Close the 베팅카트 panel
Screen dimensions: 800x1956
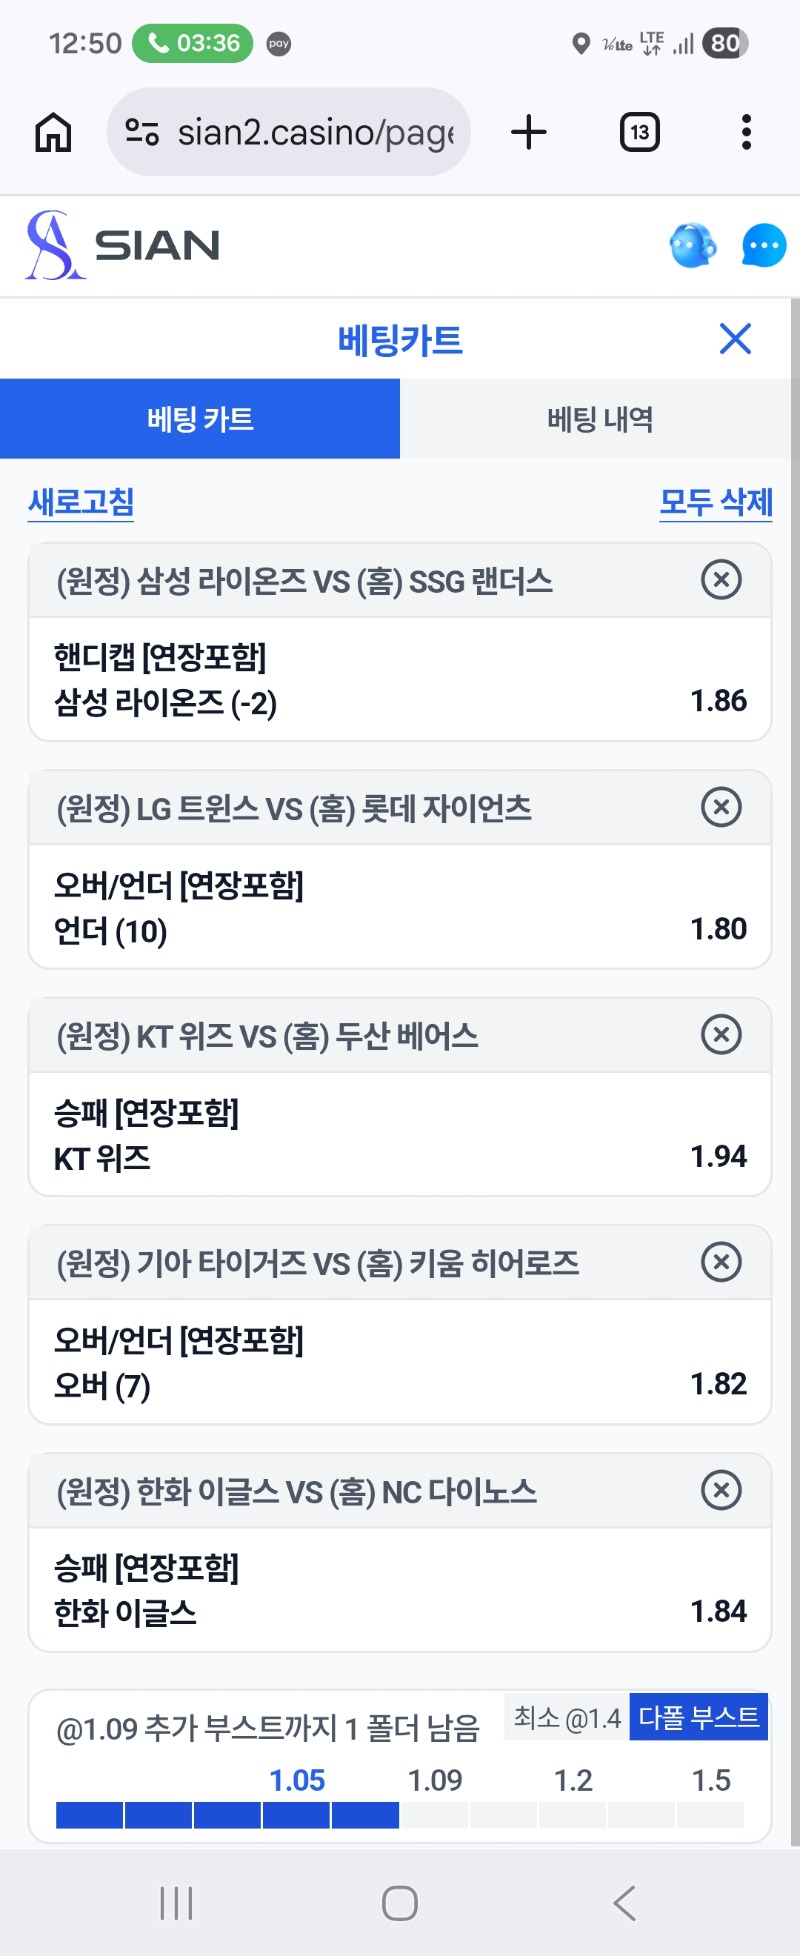(735, 339)
